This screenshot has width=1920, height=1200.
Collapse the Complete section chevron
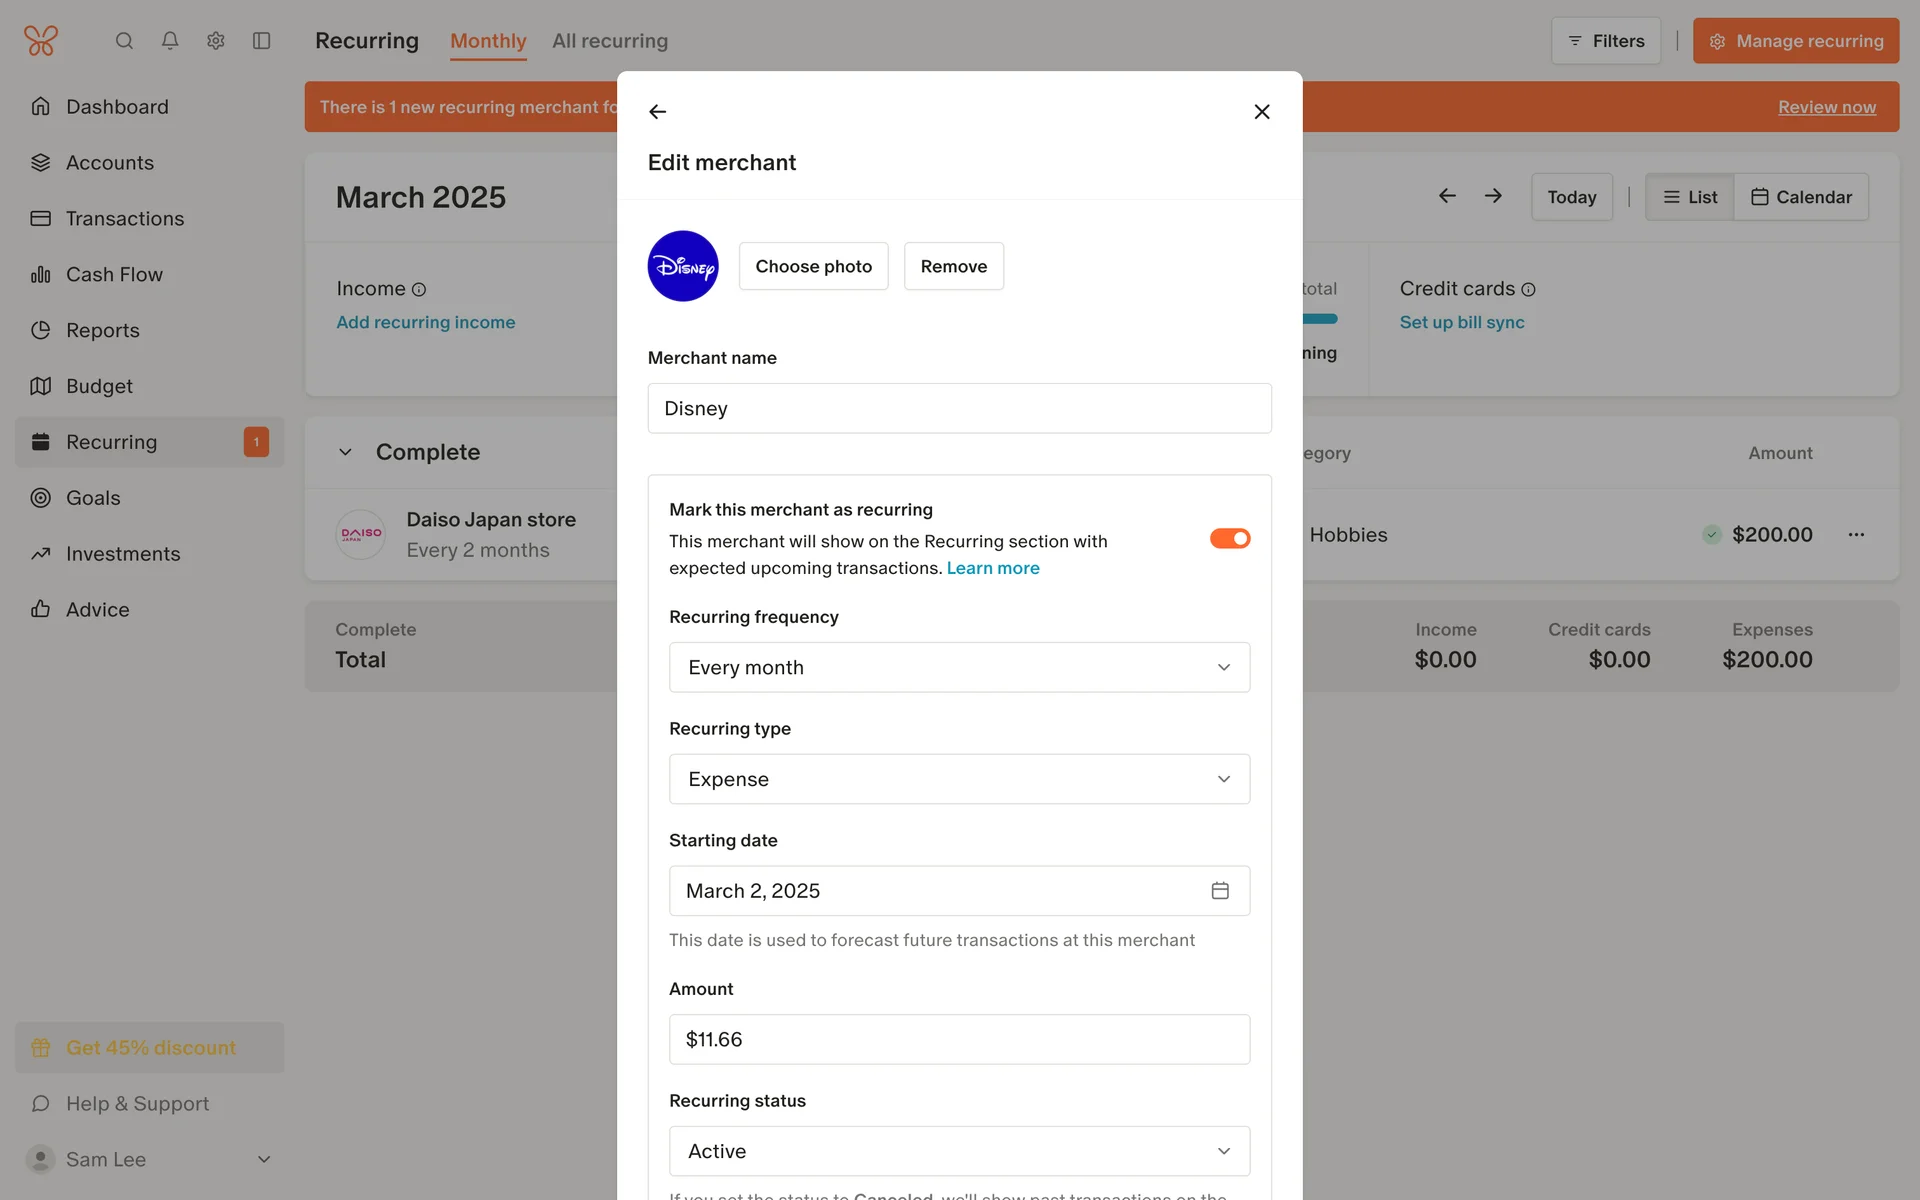click(345, 452)
